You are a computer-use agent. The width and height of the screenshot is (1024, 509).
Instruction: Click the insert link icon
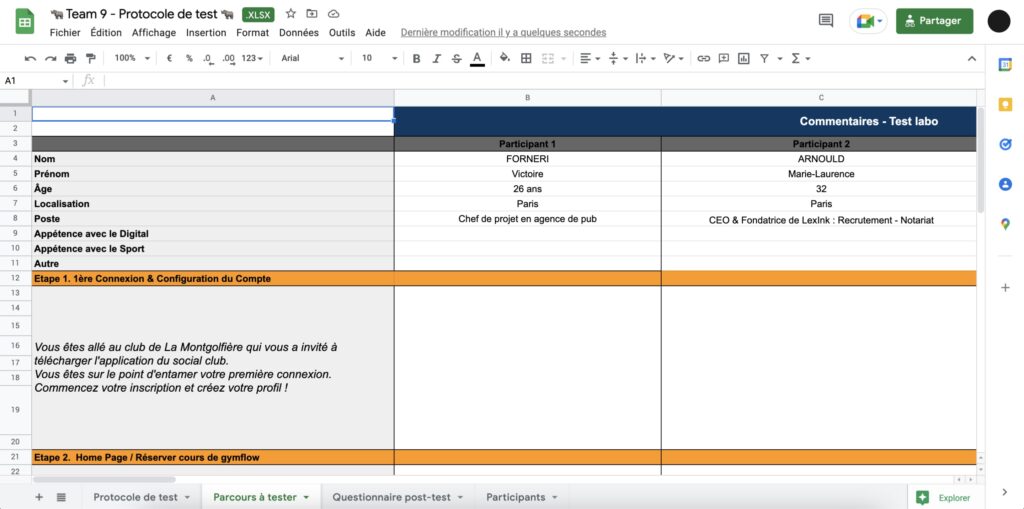tap(703, 58)
